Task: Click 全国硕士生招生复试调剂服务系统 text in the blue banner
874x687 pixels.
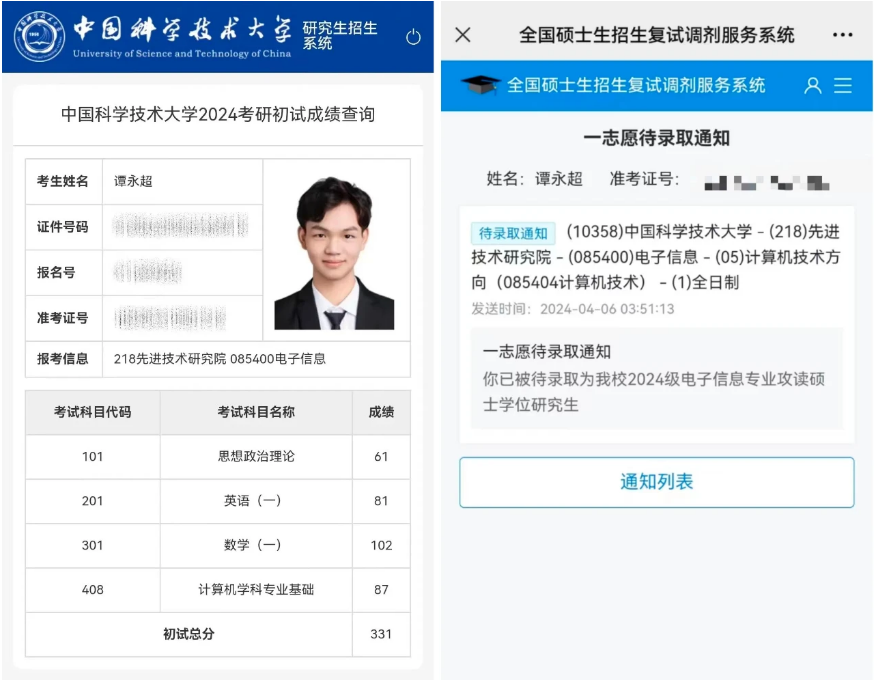Action: pyautogui.click(x=636, y=85)
